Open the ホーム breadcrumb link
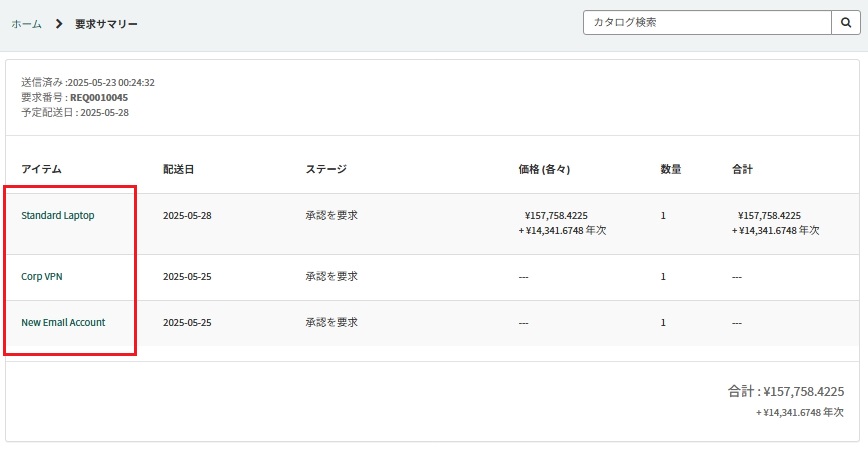The height and width of the screenshot is (454, 868). [27, 24]
